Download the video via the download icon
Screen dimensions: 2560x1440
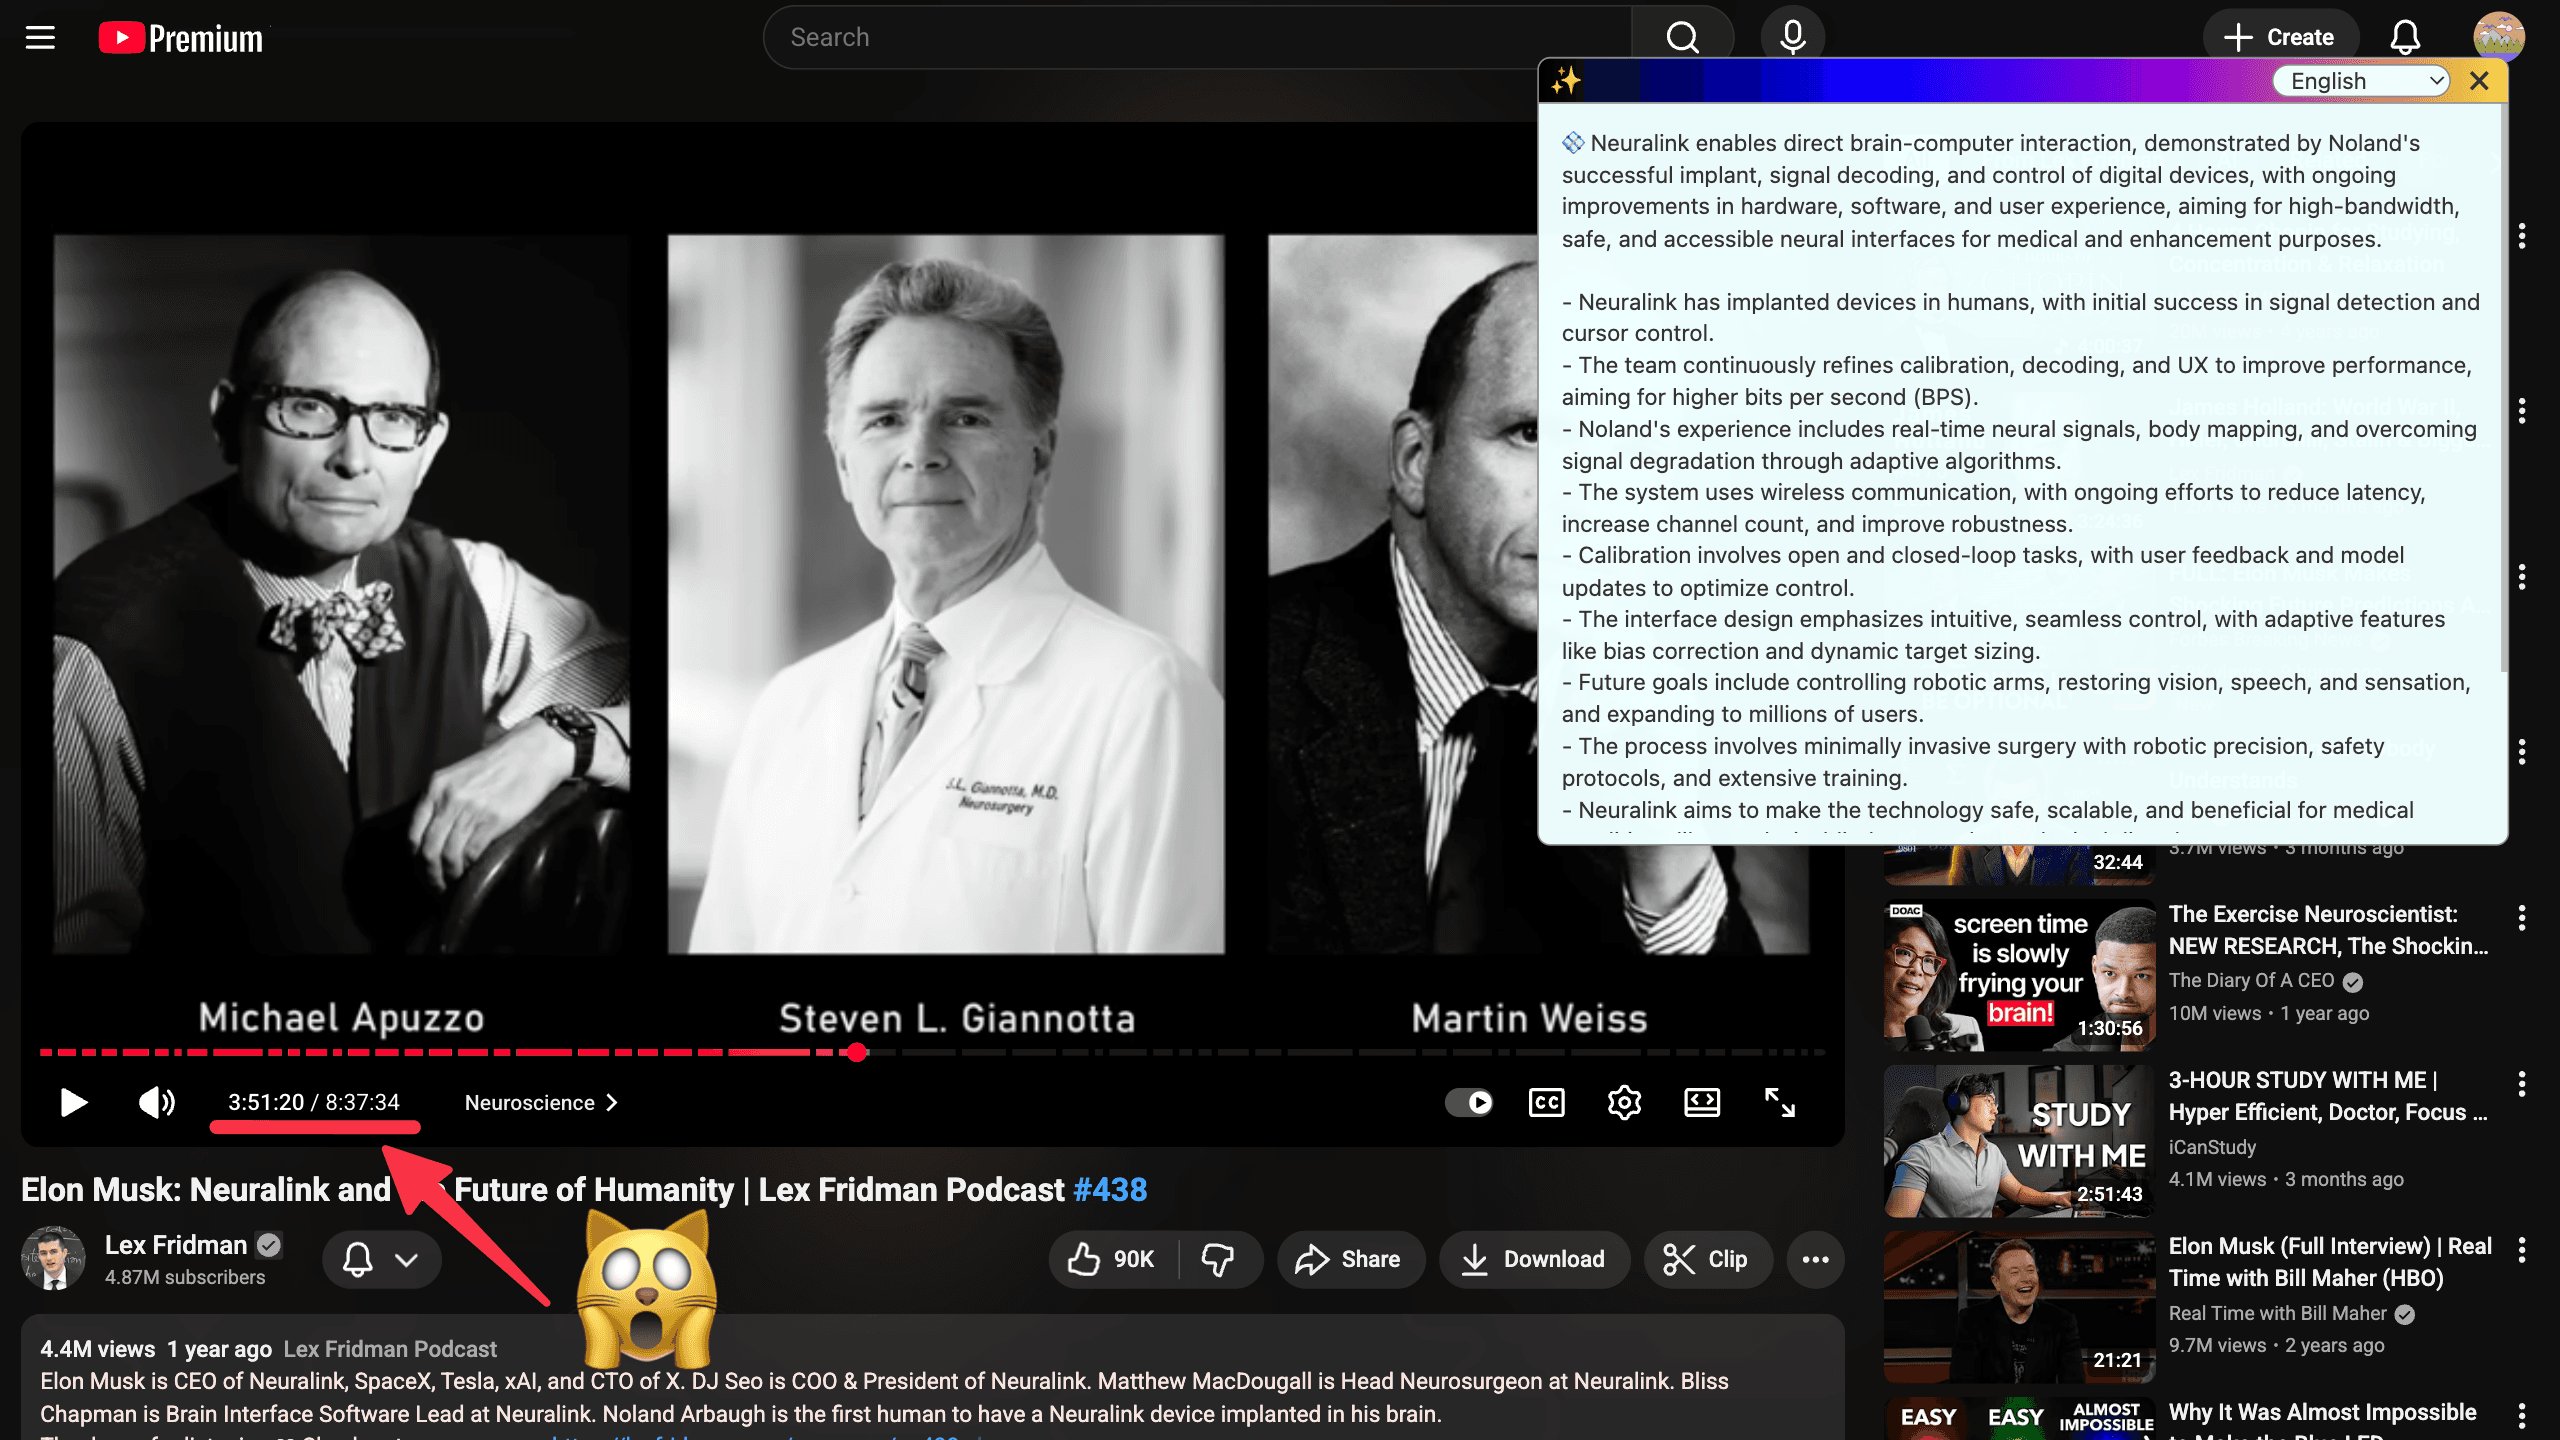(1535, 1259)
